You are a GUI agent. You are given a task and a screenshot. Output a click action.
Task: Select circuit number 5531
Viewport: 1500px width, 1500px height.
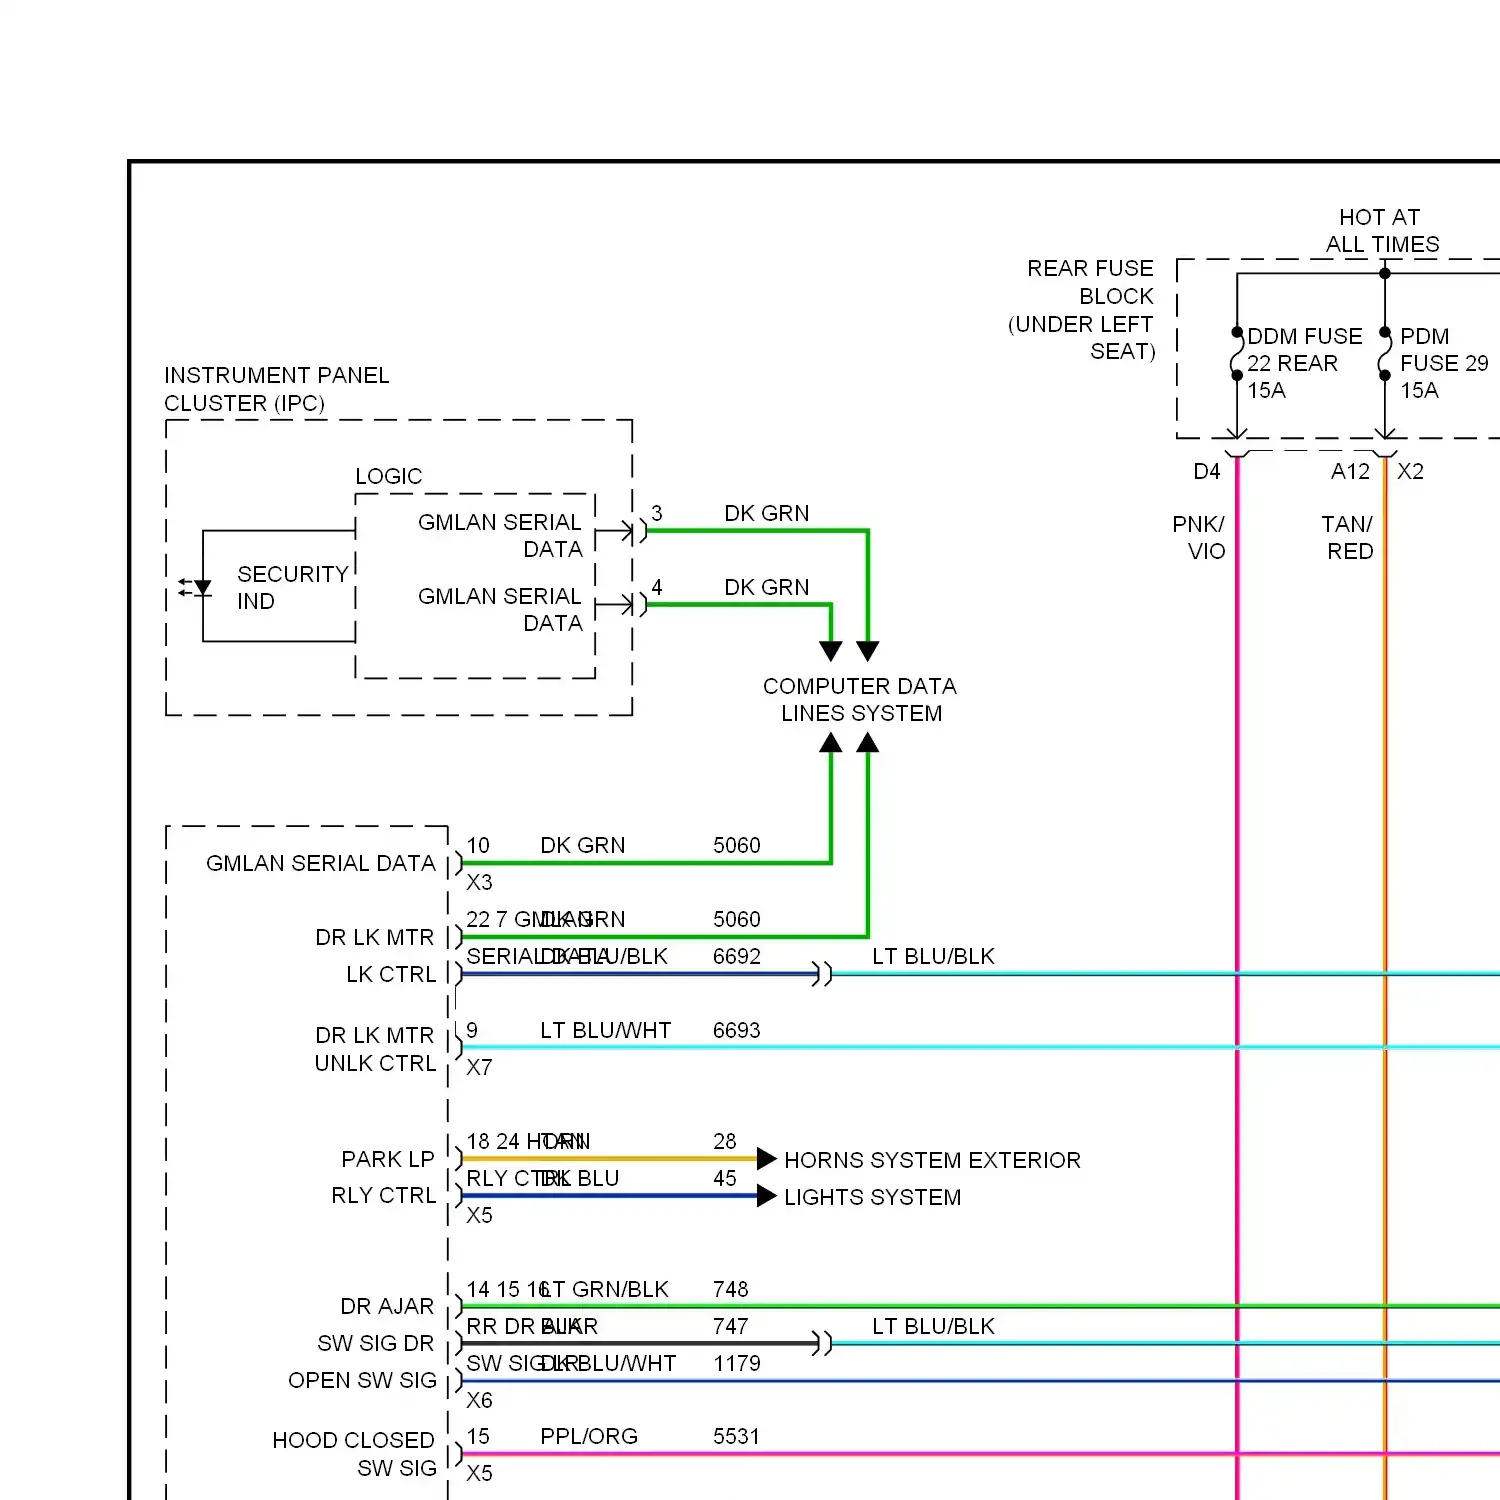[737, 1436]
